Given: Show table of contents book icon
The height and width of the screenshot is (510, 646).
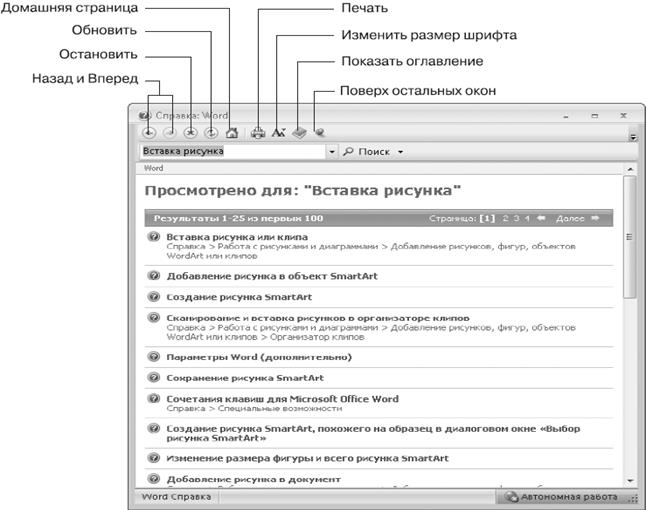Looking at the screenshot, I should (x=300, y=133).
